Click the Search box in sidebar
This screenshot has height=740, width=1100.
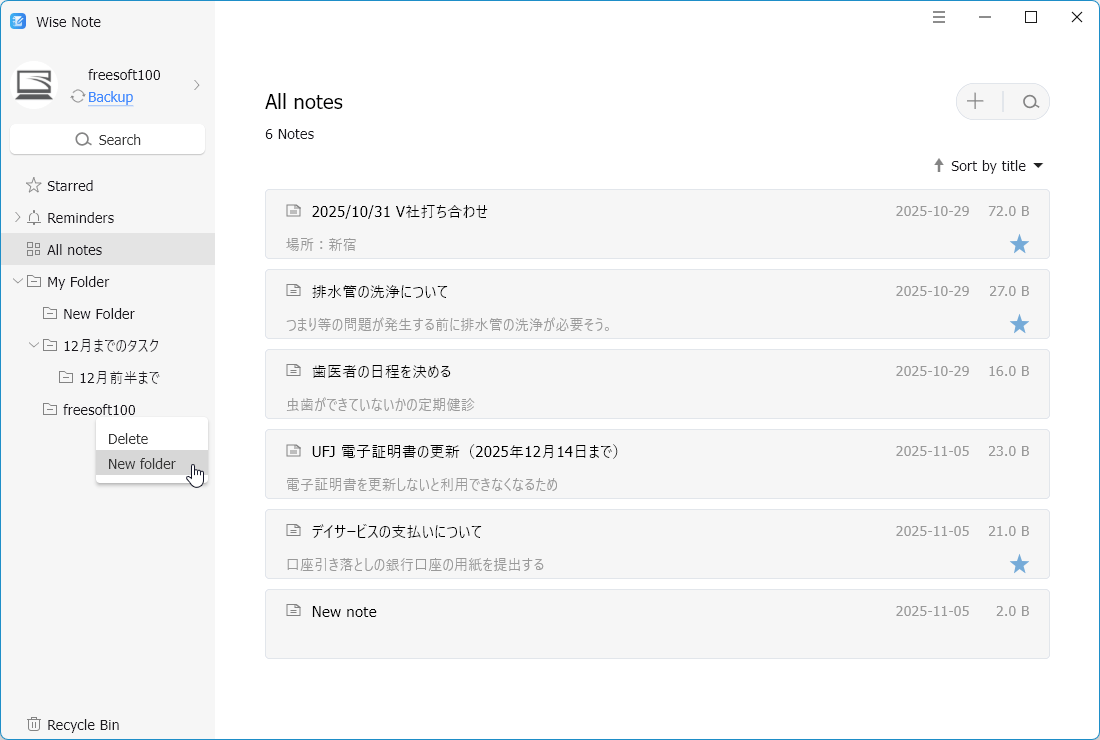pos(107,140)
